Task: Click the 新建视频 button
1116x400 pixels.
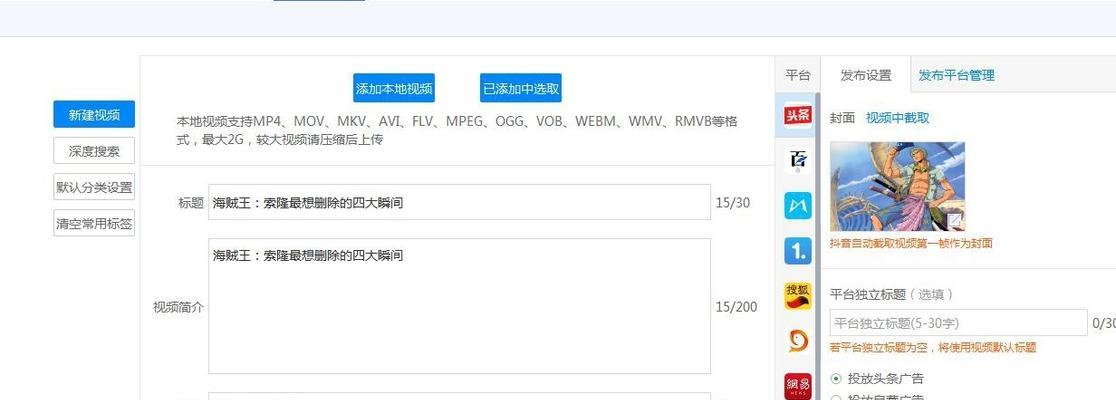Action: [94, 115]
